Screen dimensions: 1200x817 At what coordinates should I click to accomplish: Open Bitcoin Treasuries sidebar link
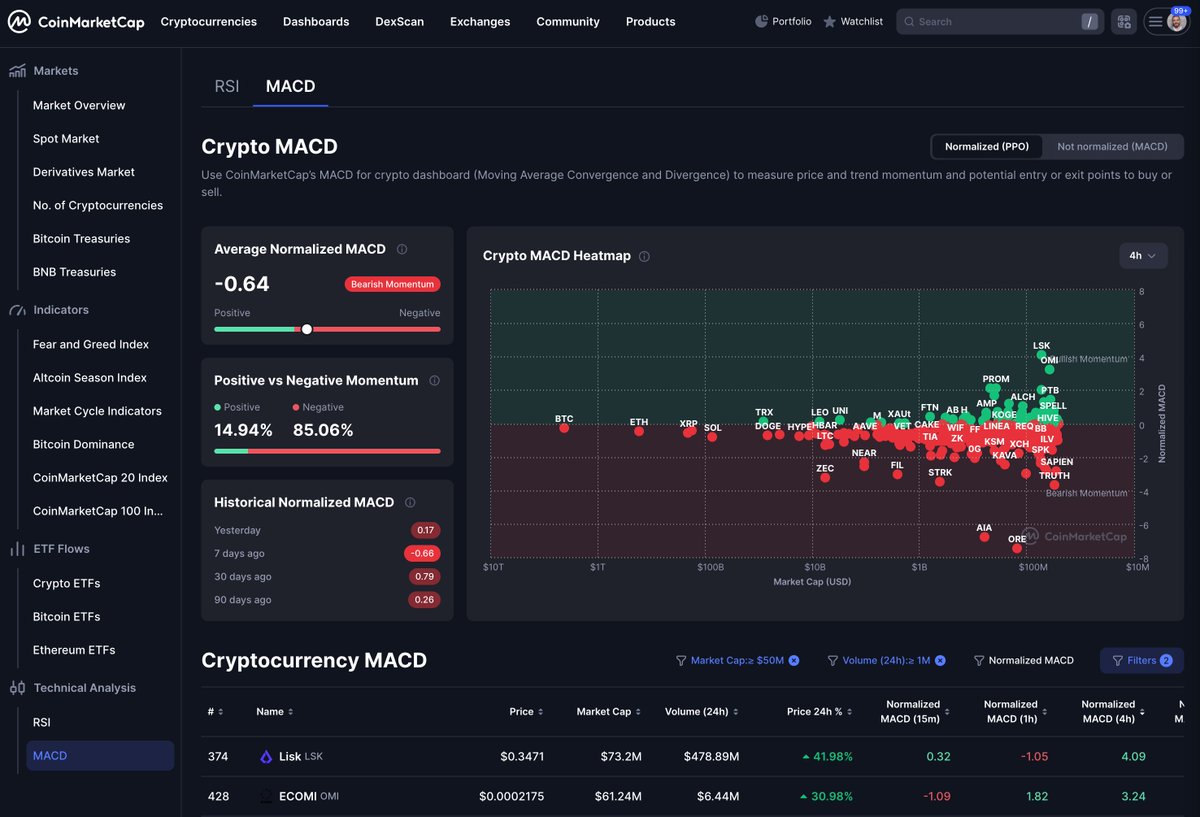coord(81,238)
